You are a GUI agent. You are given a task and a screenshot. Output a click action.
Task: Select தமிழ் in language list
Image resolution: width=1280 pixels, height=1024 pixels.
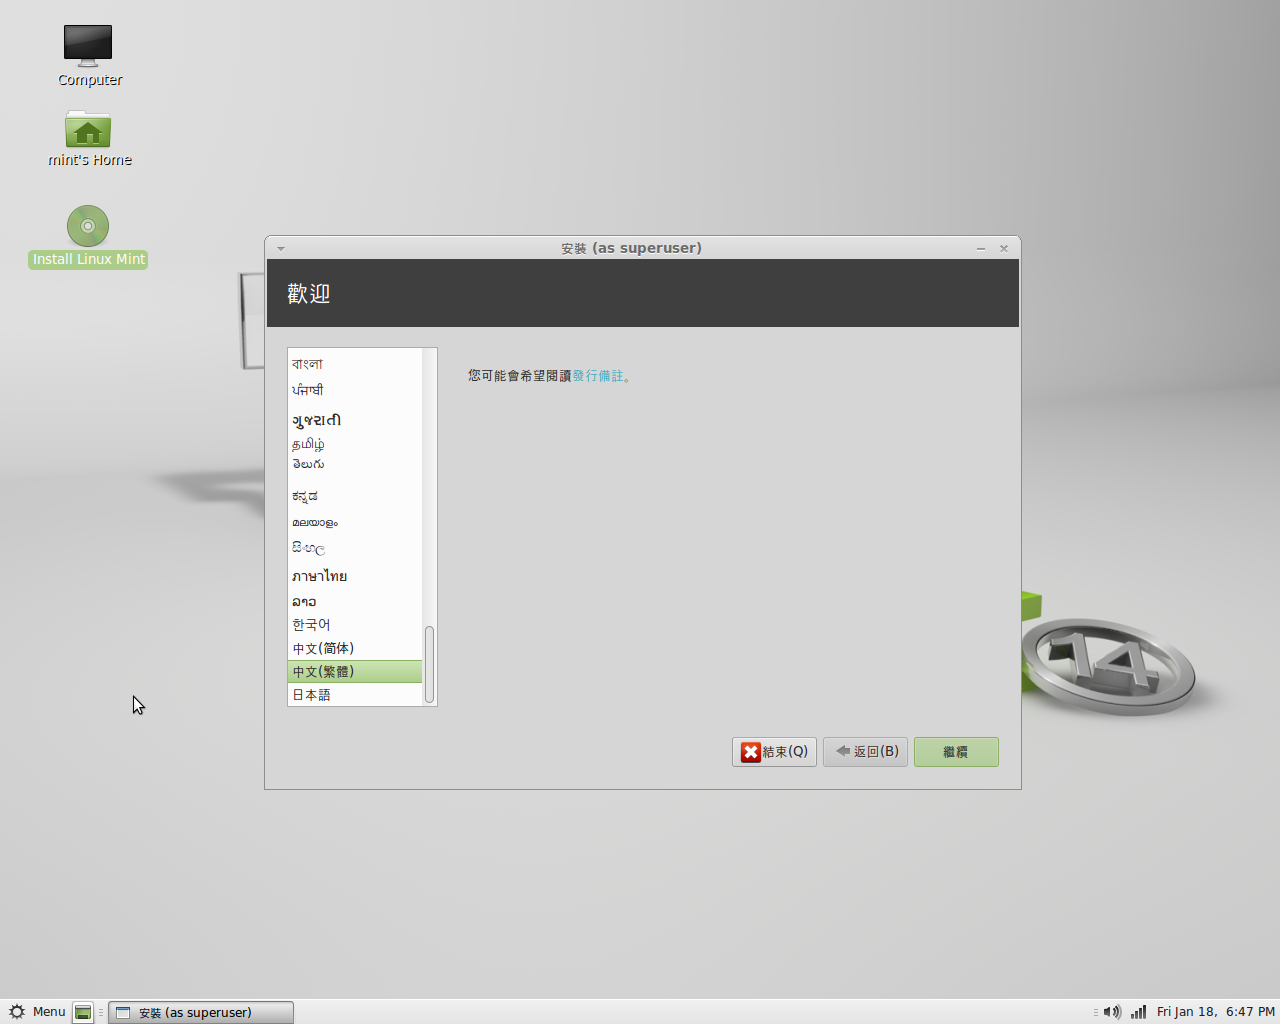355,444
